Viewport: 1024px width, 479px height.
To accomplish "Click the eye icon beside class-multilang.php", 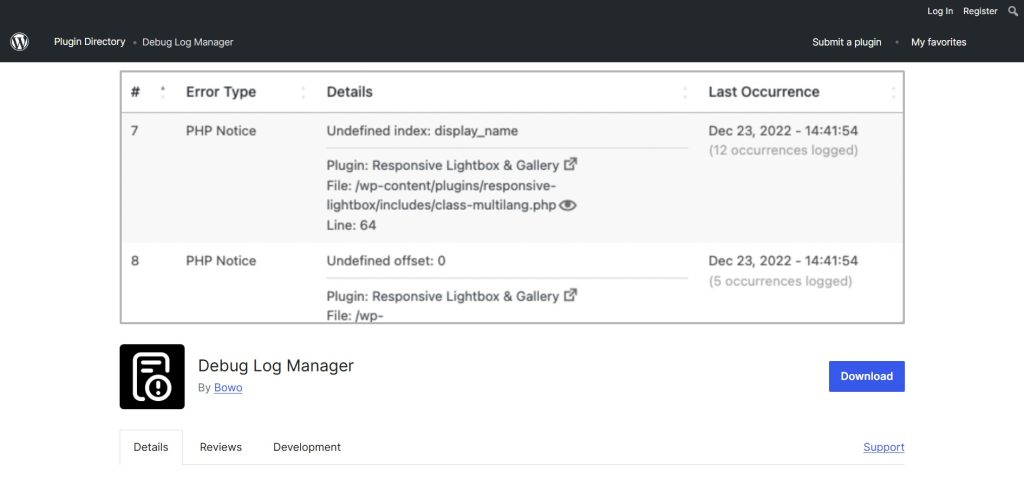I will [568, 205].
